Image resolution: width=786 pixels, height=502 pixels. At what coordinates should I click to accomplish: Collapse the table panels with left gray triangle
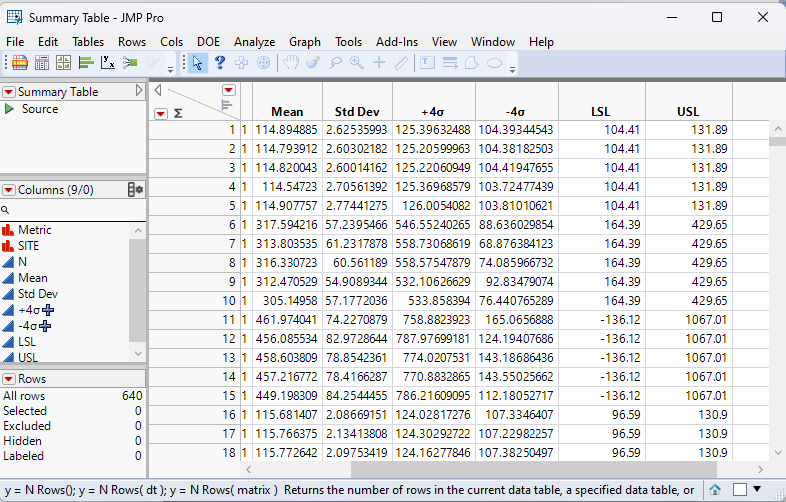pos(158,90)
